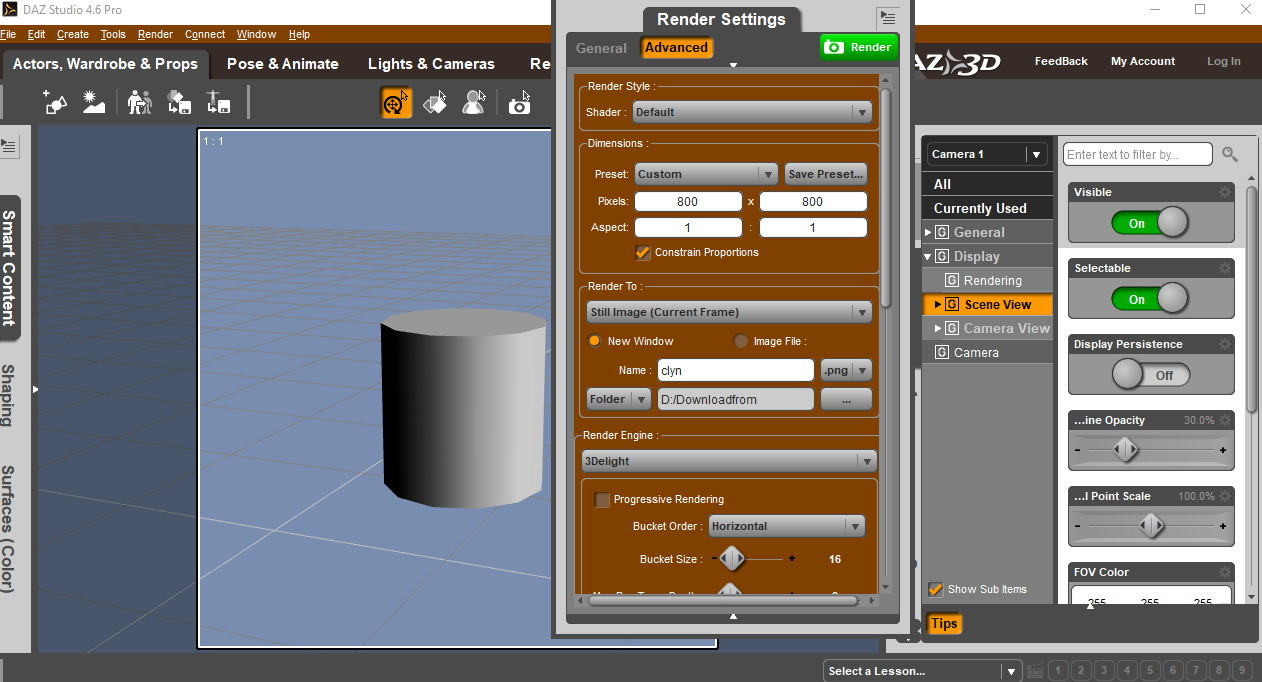The width and height of the screenshot is (1262, 682).
Task: Uncheck the Show Sub Items checkbox
Action: [x=936, y=589]
